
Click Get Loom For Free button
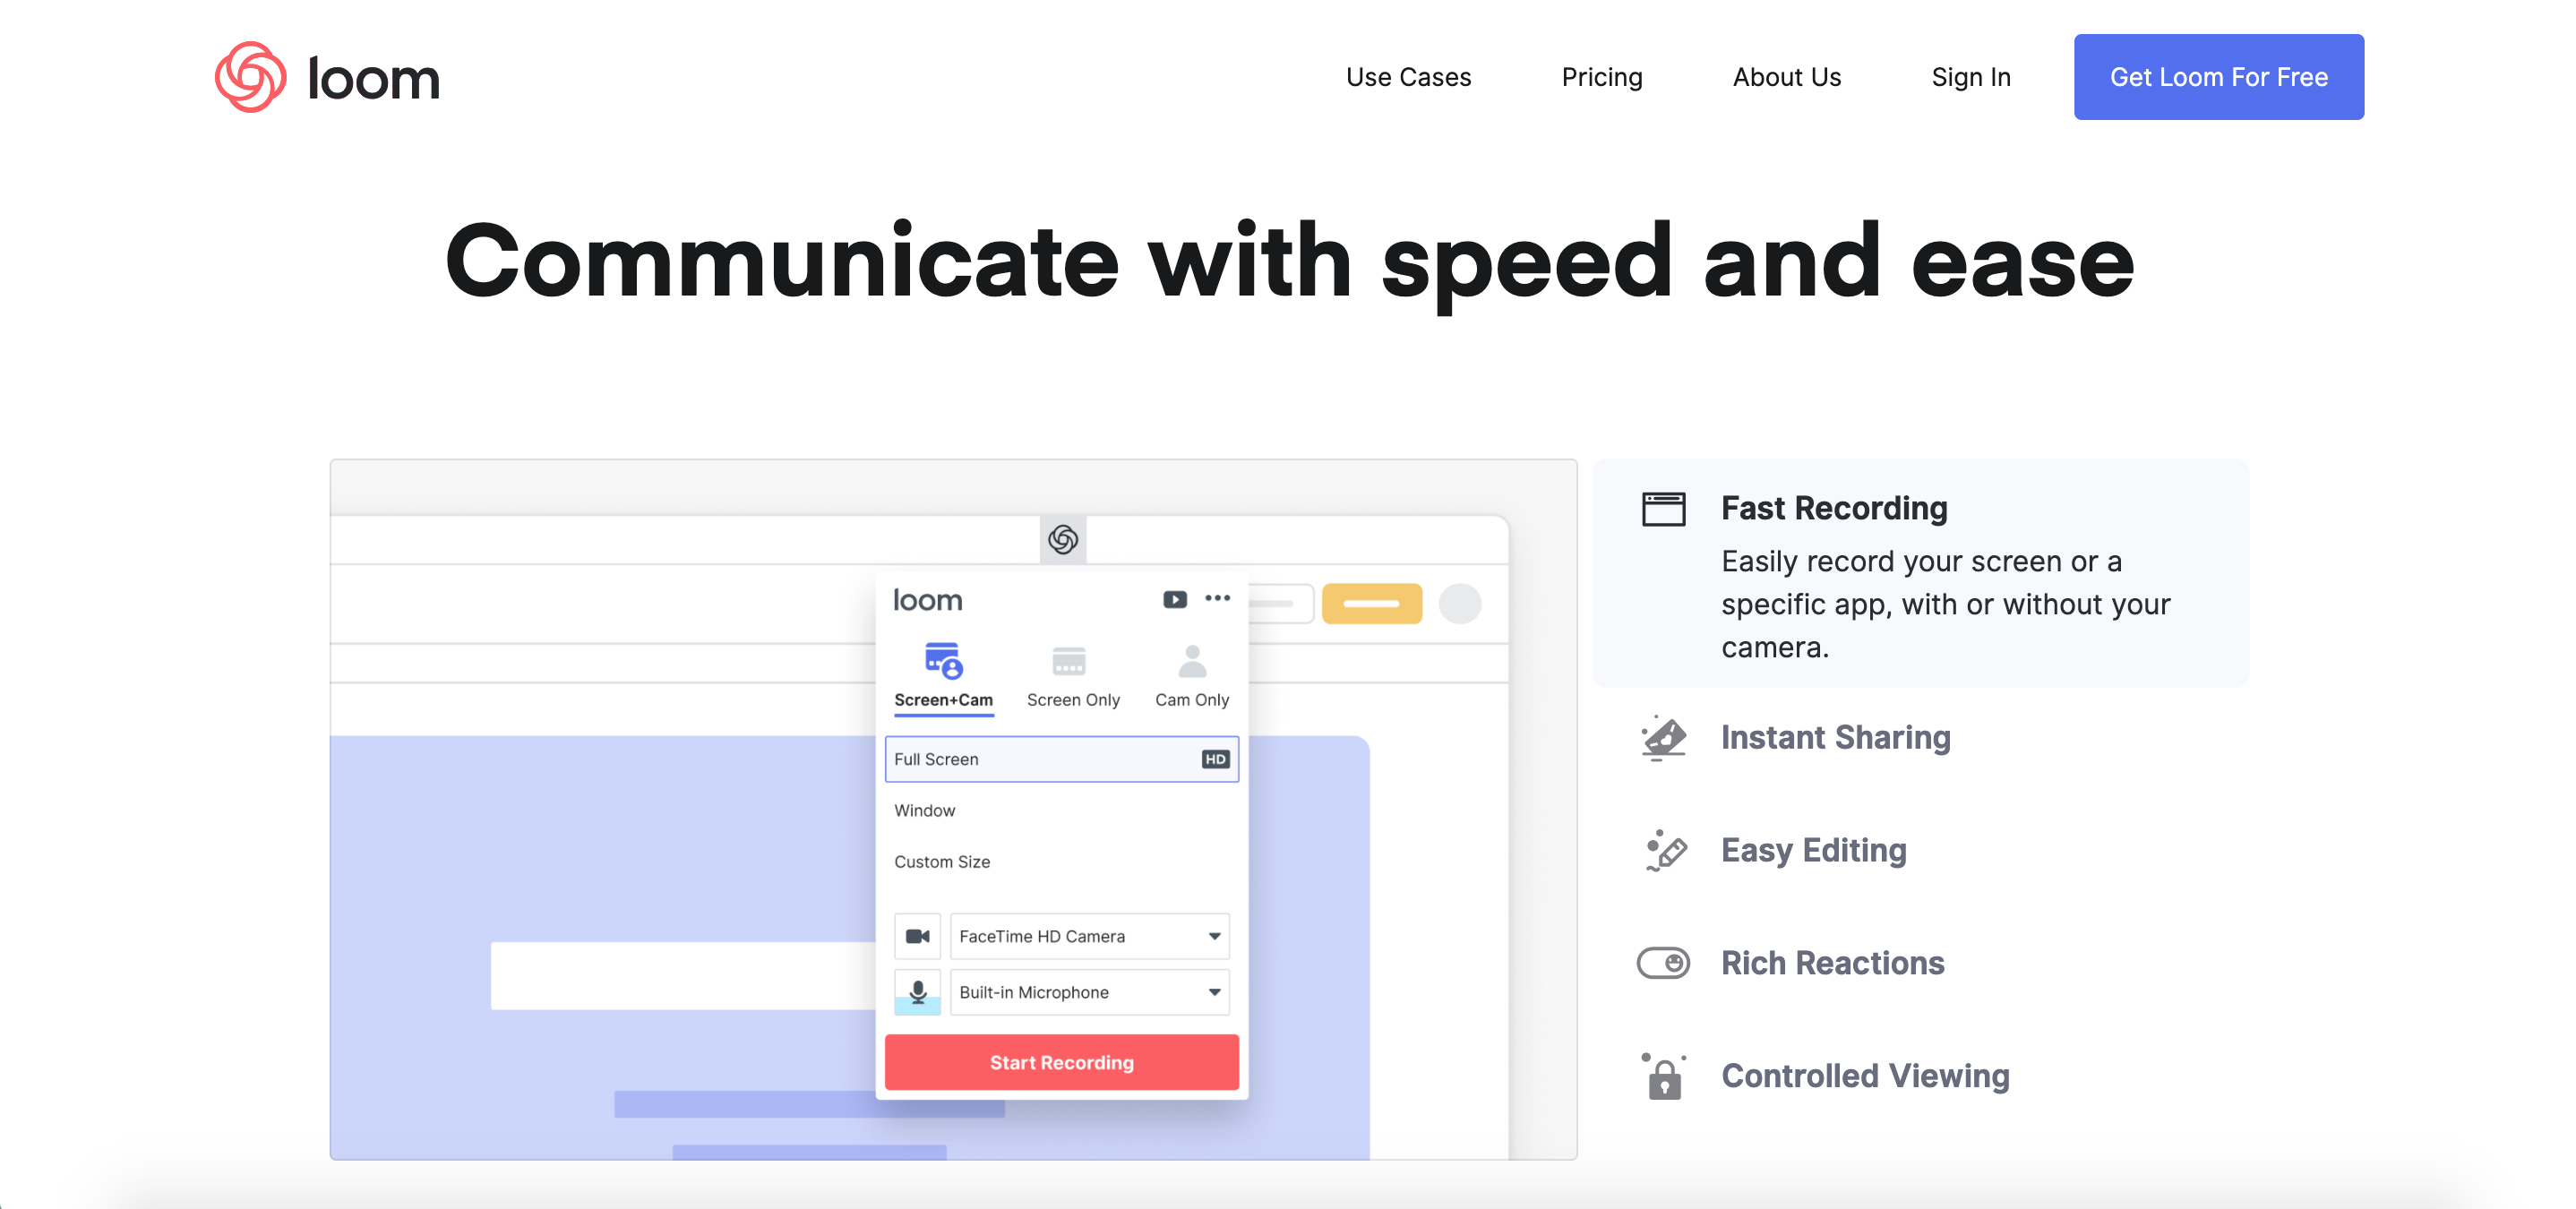[2218, 77]
